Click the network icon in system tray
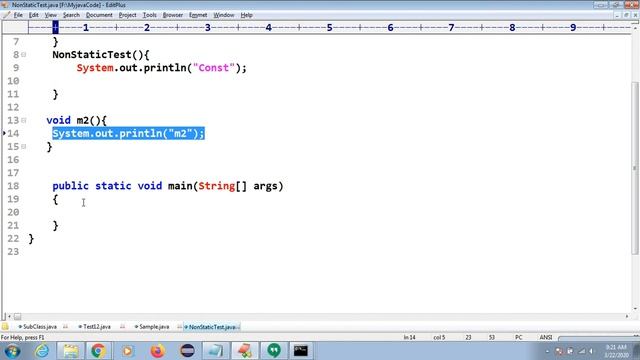This screenshot has height=360, width=640. point(582,351)
